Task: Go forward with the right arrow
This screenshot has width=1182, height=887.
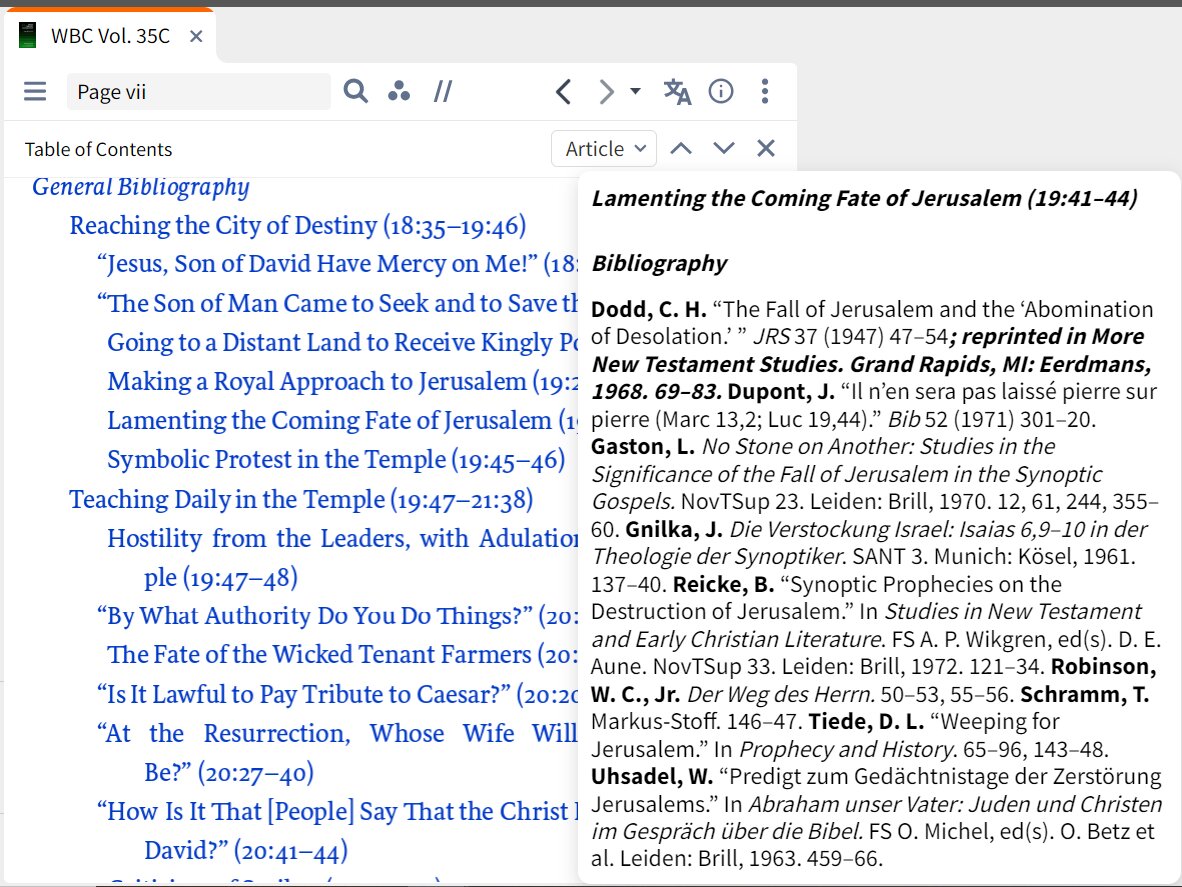Action: click(606, 92)
